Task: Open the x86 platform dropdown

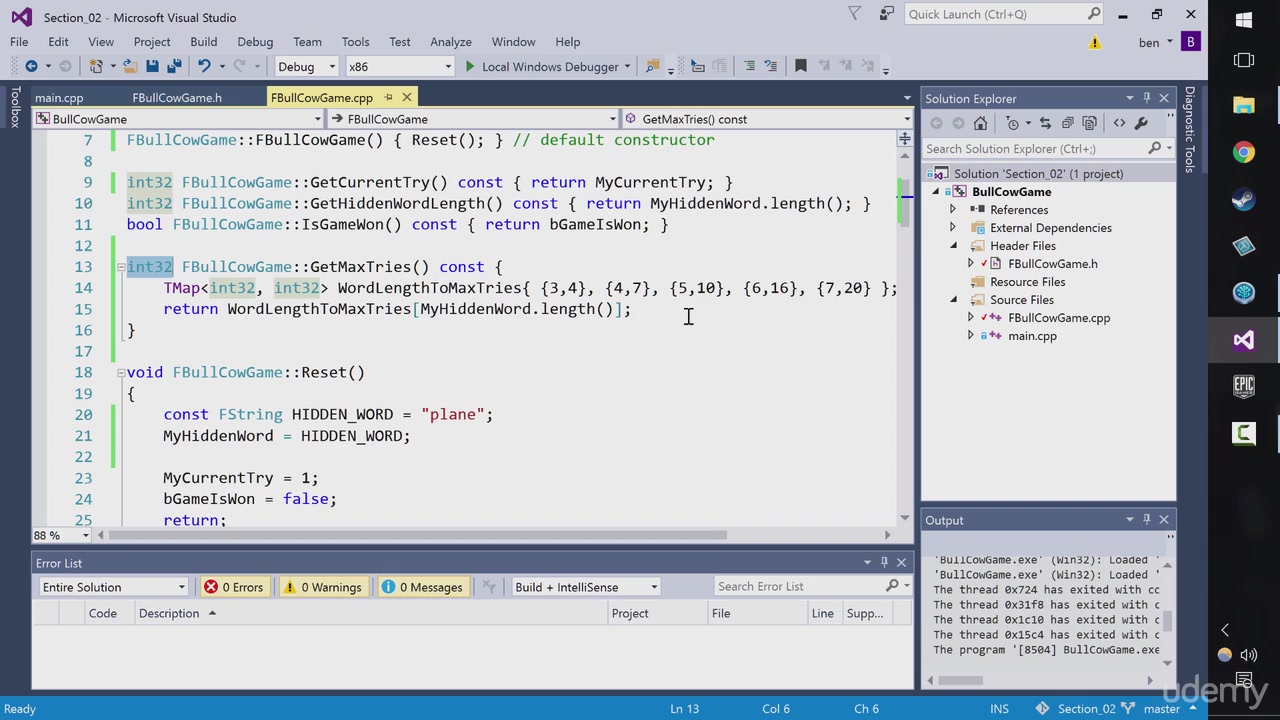Action: [399, 67]
